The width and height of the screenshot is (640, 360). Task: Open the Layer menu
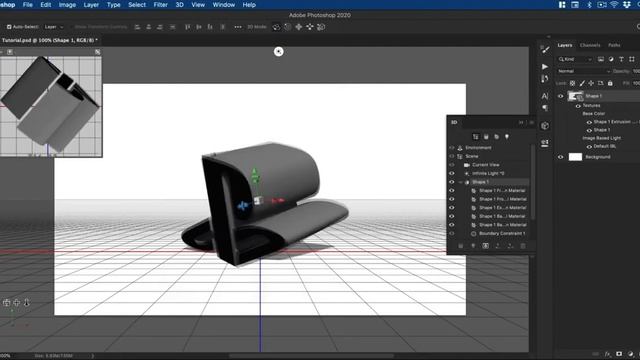coord(91,5)
